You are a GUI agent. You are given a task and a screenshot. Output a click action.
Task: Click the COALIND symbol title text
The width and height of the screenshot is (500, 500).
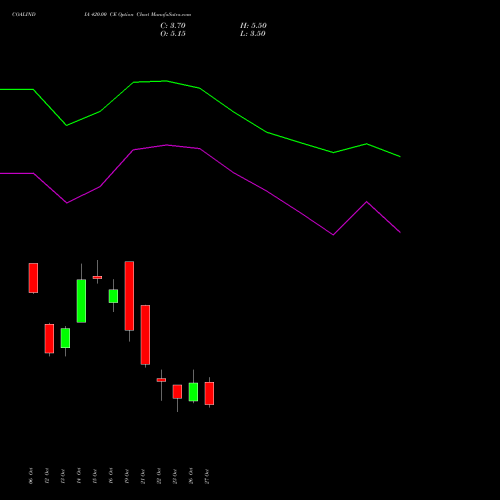[24, 15]
